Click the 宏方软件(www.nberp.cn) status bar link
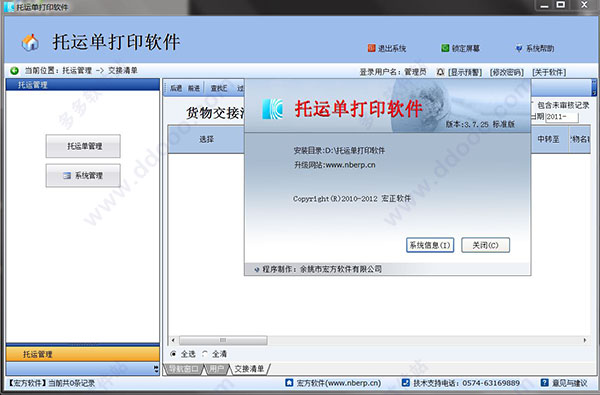 [339, 383]
